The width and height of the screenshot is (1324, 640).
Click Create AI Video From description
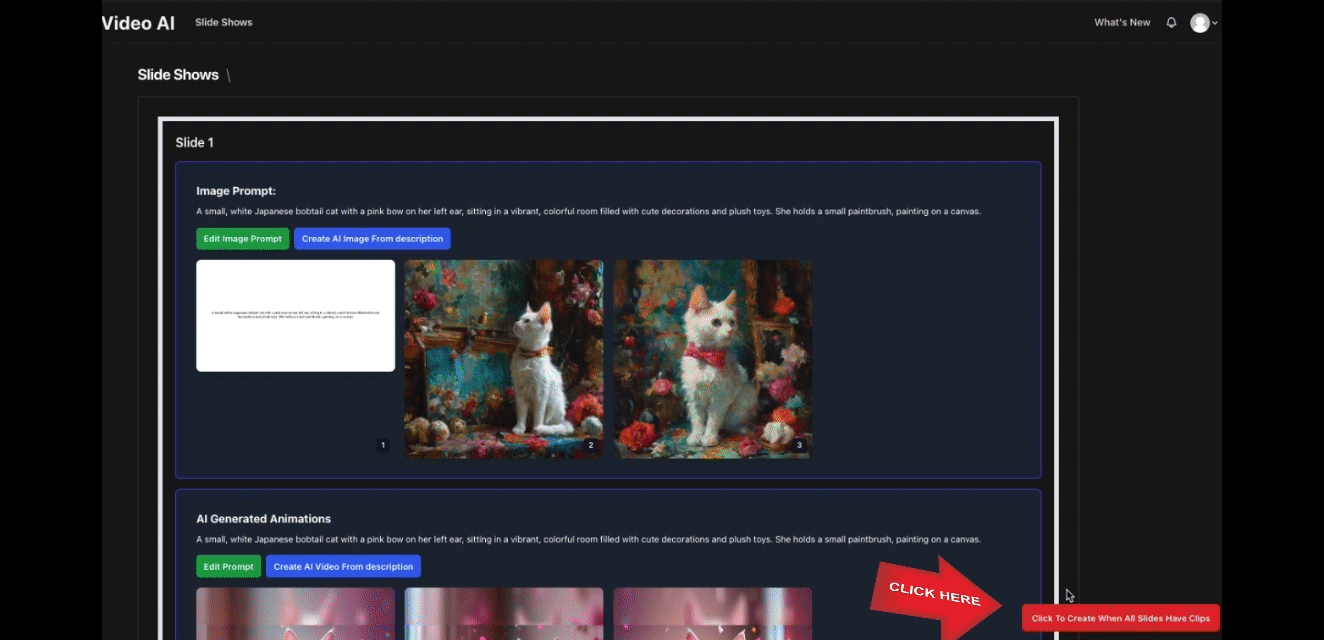[x=343, y=566]
